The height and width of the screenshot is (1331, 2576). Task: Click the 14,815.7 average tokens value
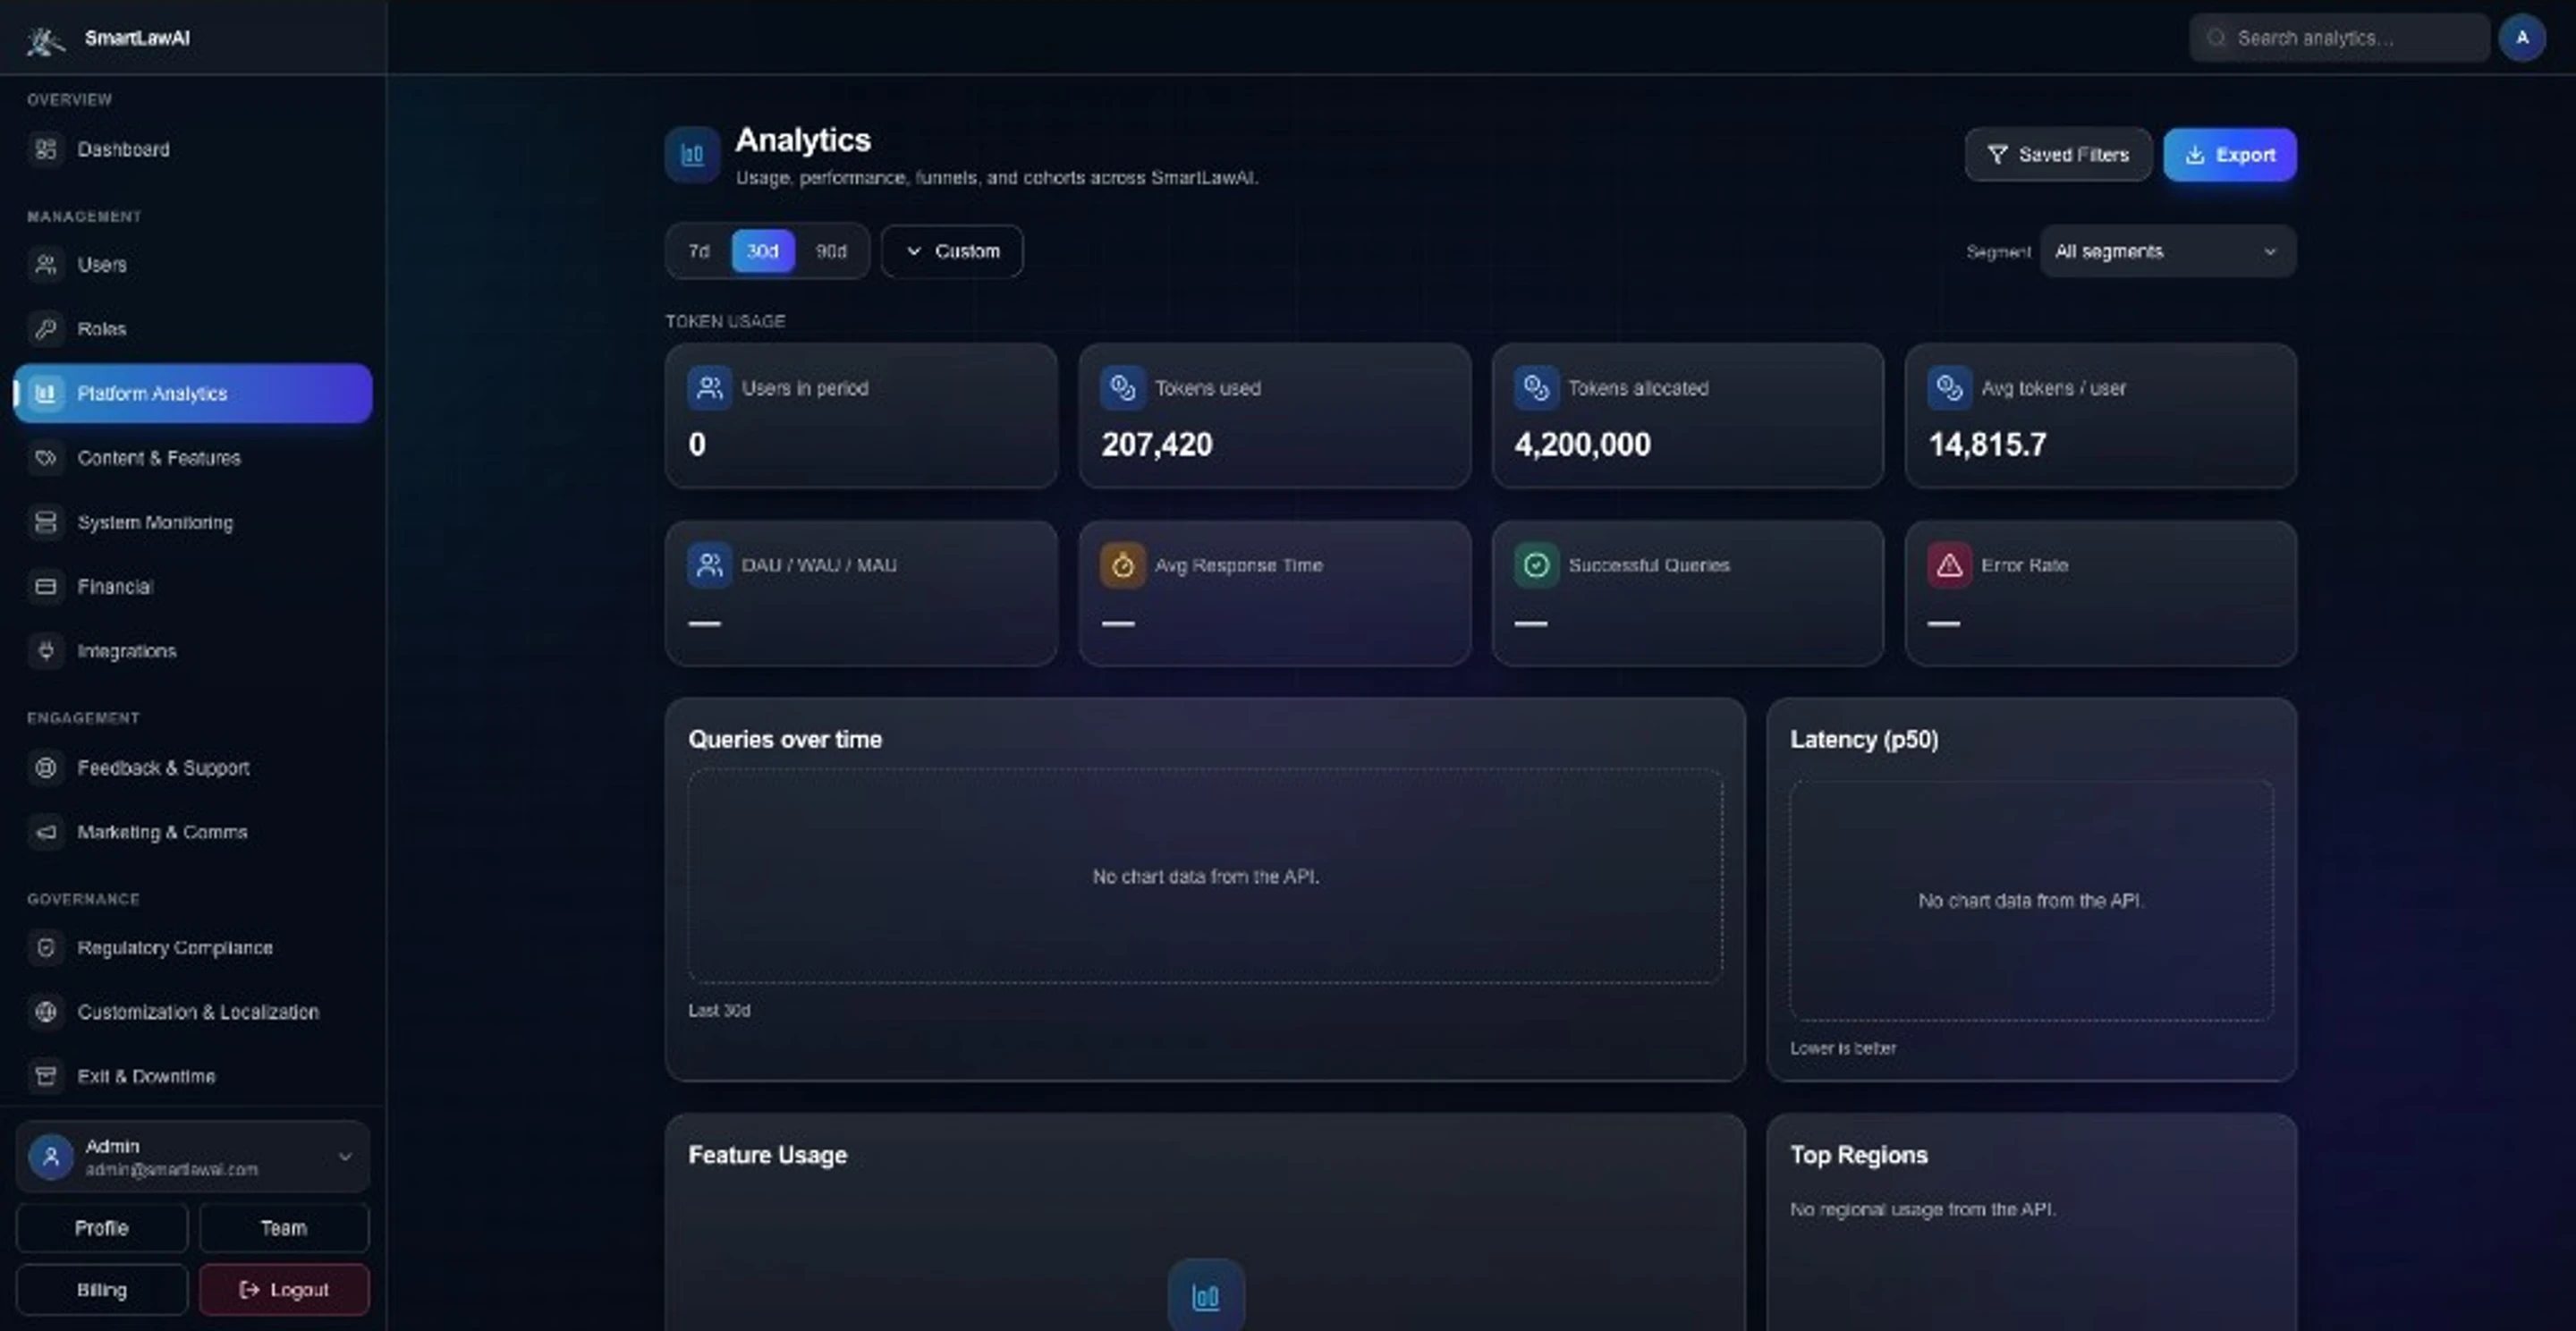point(1987,444)
